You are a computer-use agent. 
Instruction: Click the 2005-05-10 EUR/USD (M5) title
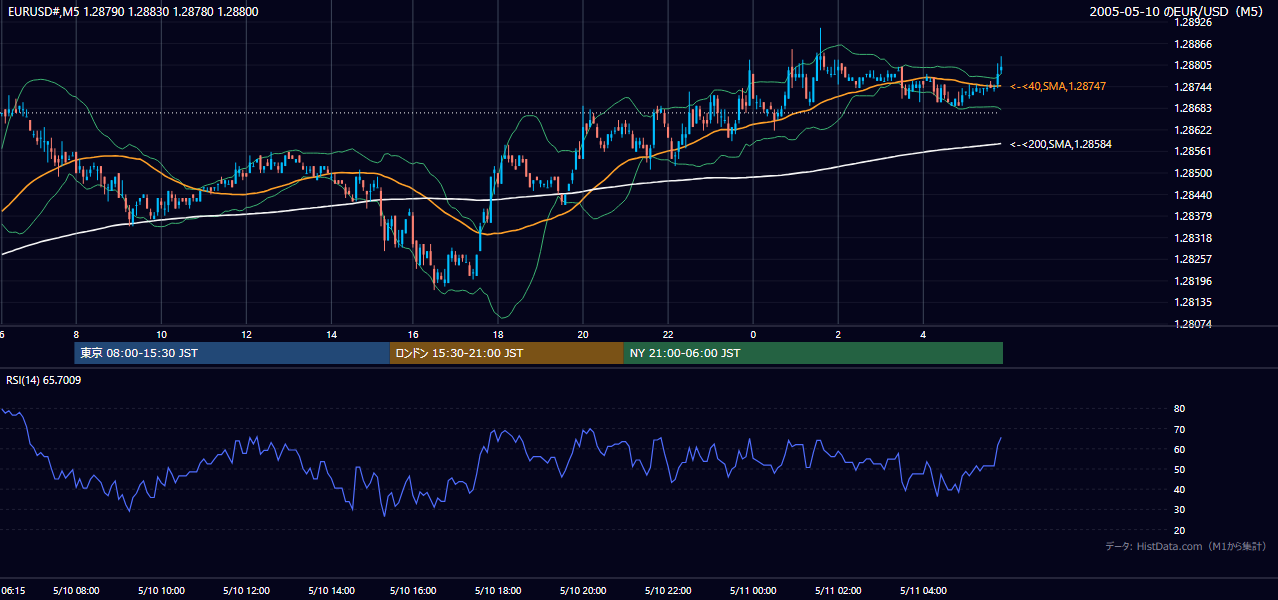(1177, 12)
